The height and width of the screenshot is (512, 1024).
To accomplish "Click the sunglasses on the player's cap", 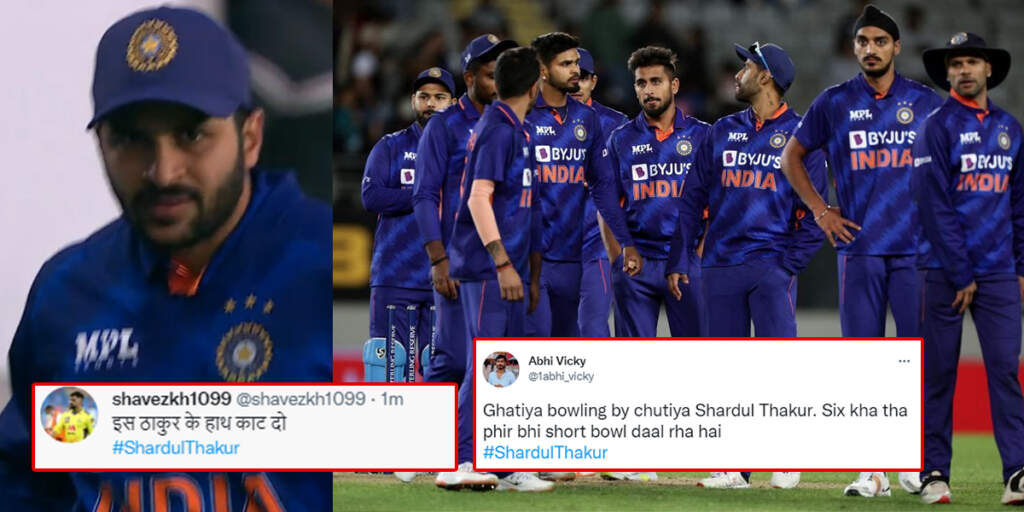I will click(761, 56).
